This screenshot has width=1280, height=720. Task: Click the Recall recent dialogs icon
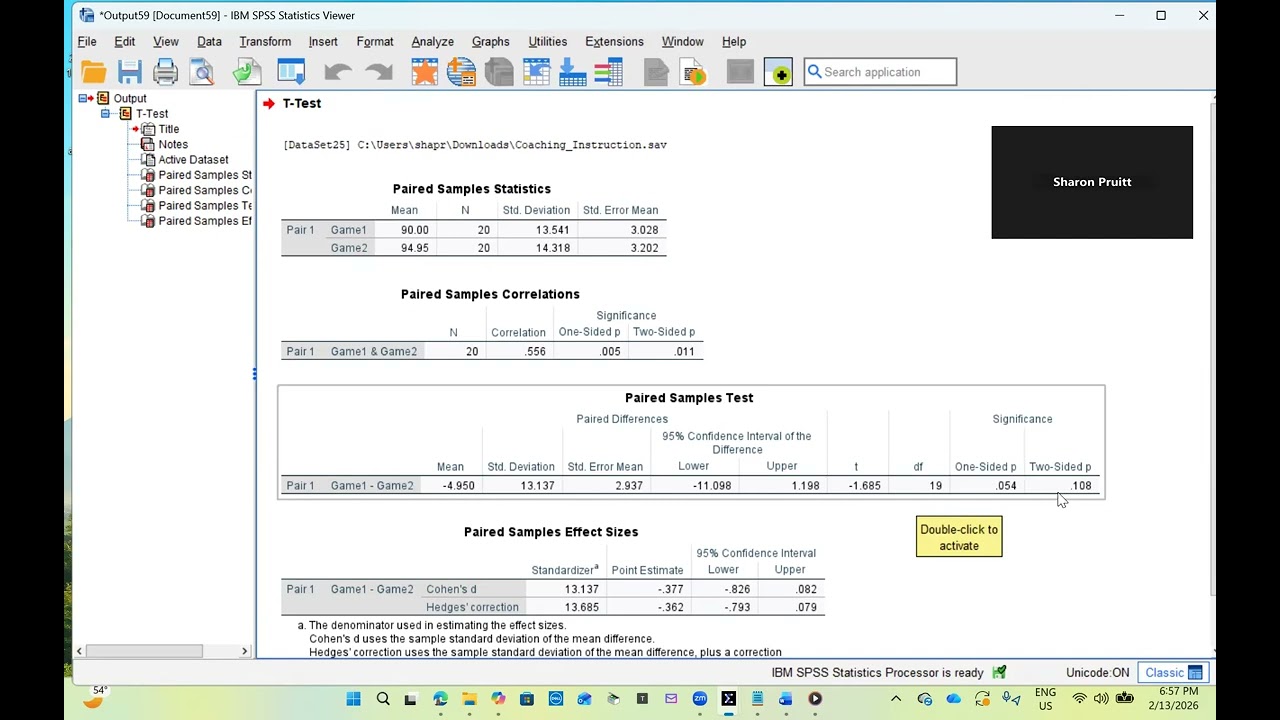coord(291,72)
